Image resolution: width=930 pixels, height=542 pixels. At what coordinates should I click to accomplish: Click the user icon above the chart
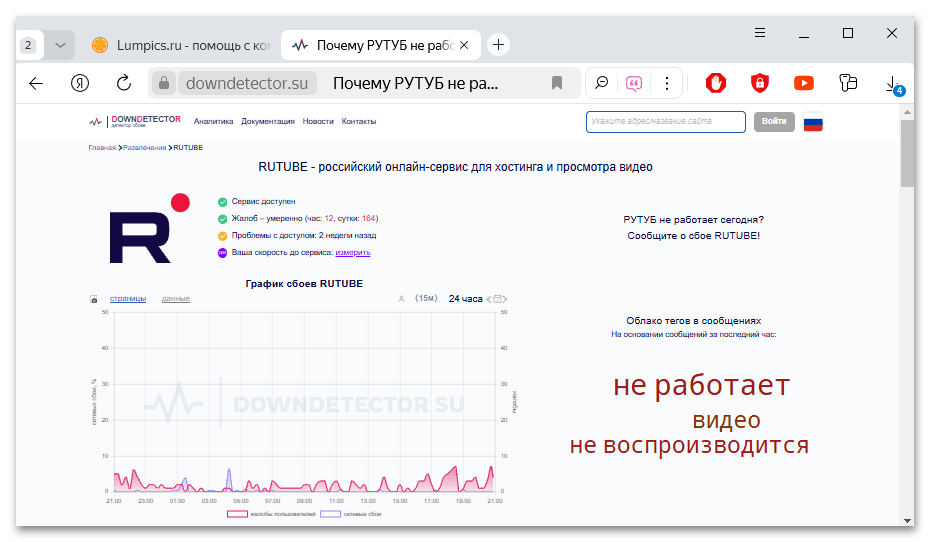(x=402, y=299)
